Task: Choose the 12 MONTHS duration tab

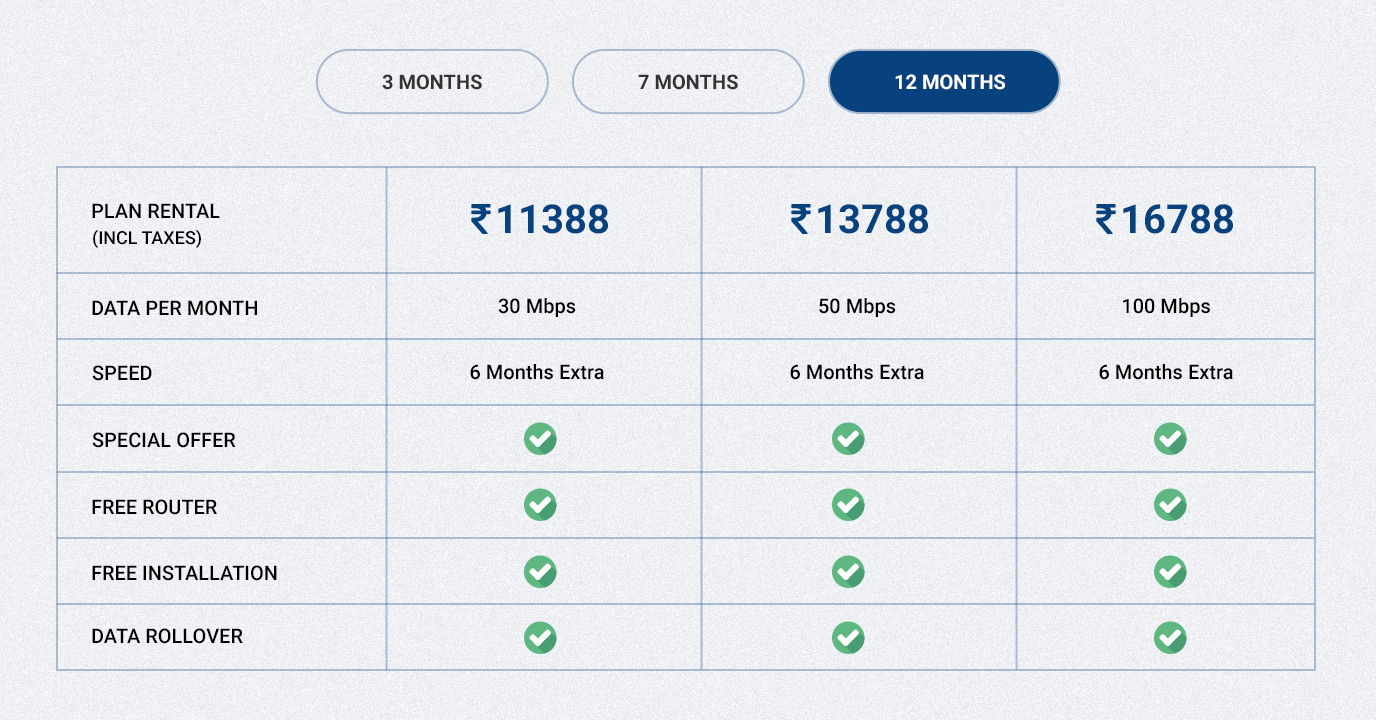Action: tap(944, 82)
